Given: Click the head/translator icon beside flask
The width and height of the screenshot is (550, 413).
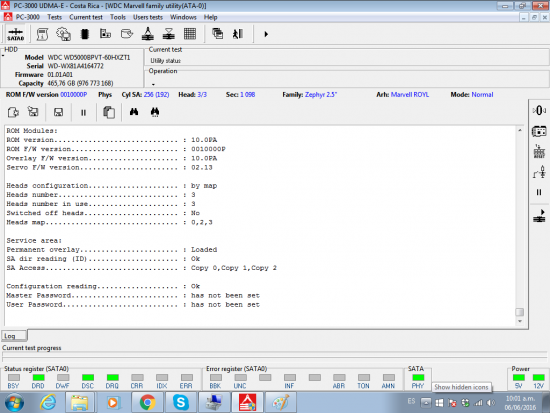Looking at the screenshot, I should click(169, 34).
